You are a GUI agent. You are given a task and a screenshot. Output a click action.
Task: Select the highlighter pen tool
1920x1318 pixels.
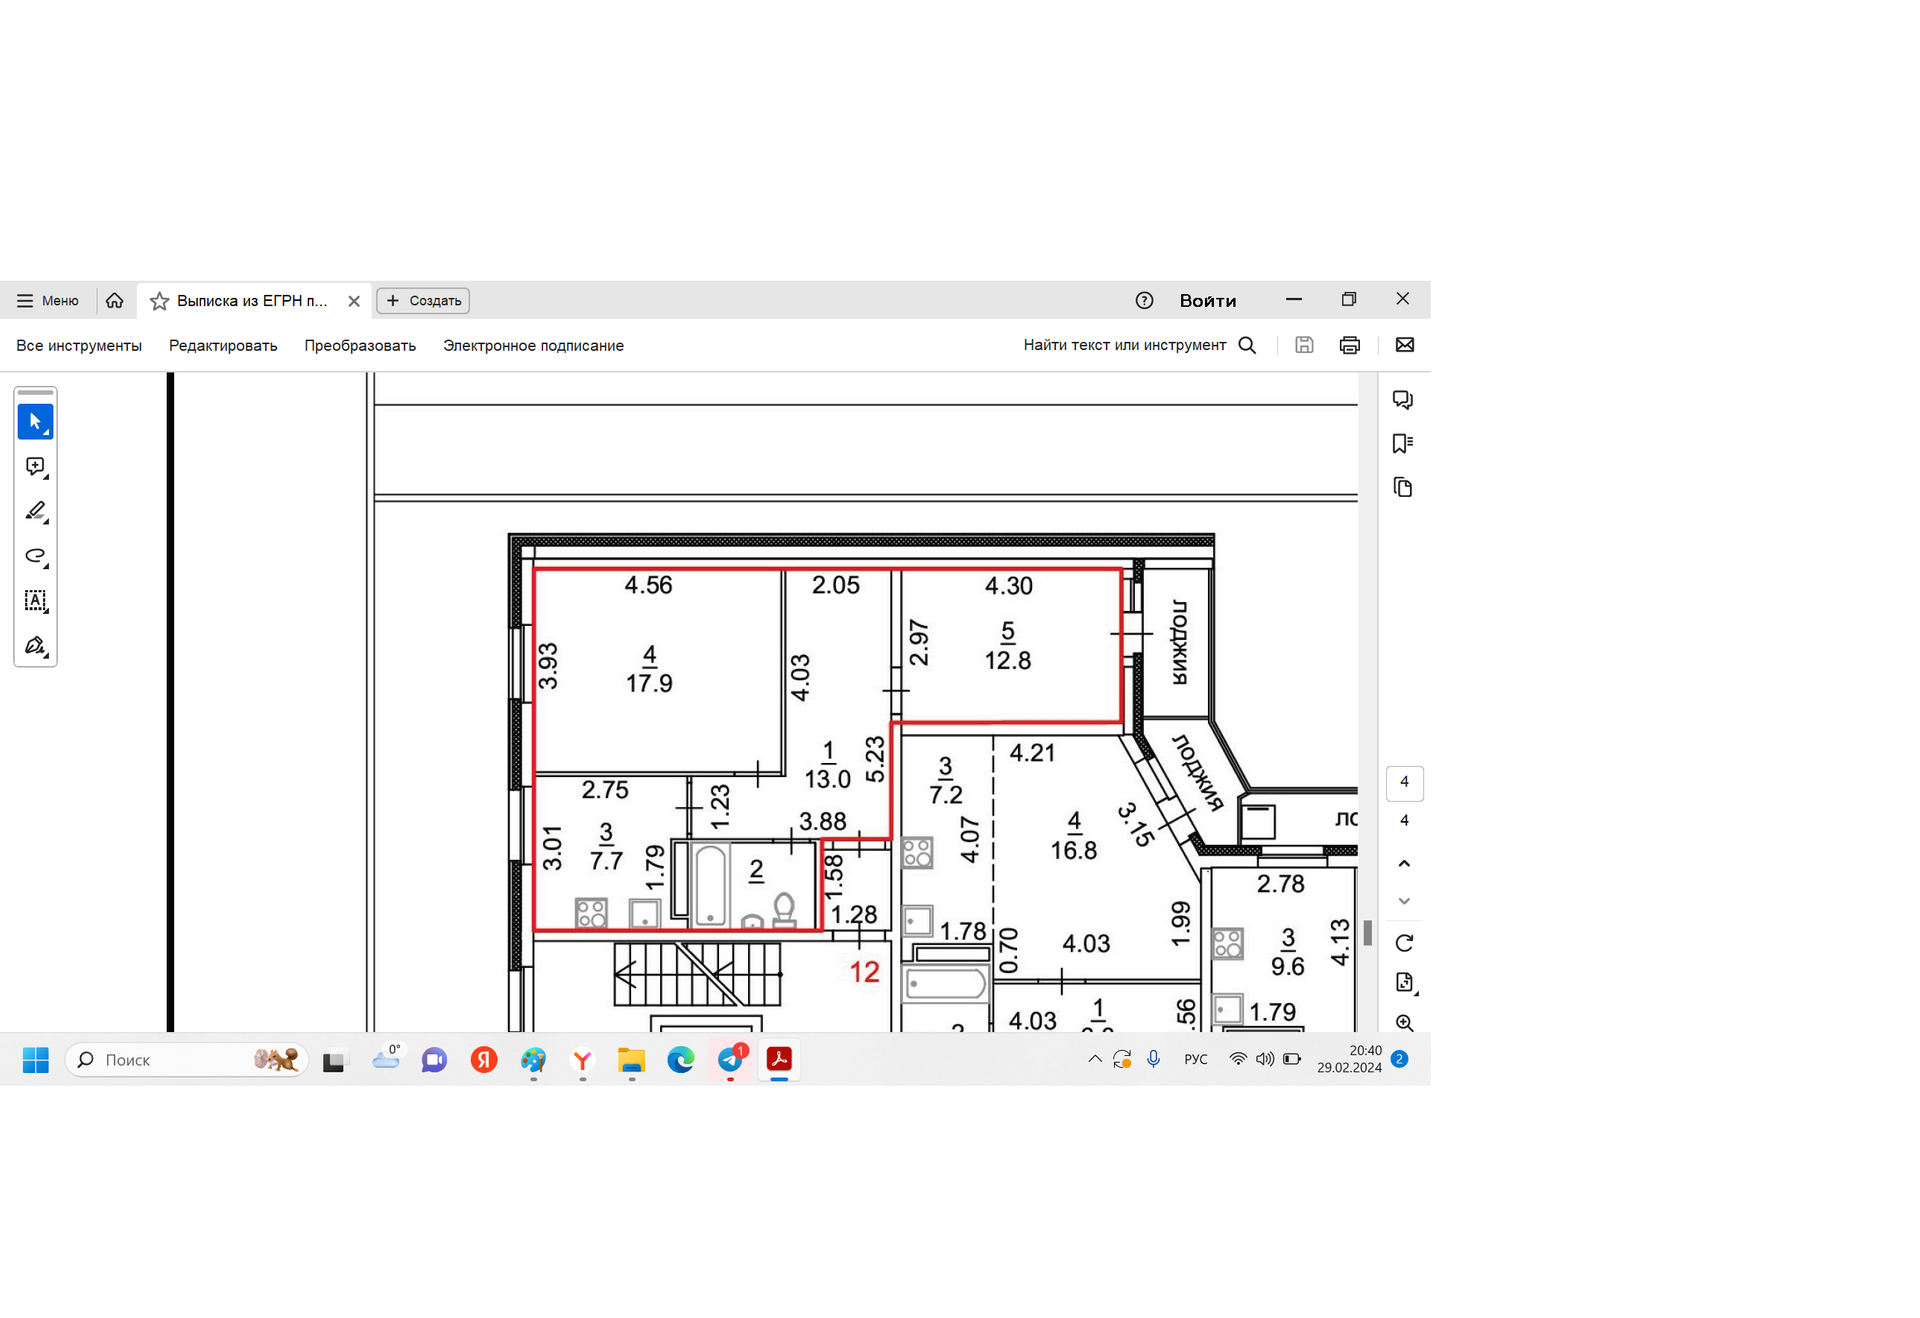click(35, 511)
